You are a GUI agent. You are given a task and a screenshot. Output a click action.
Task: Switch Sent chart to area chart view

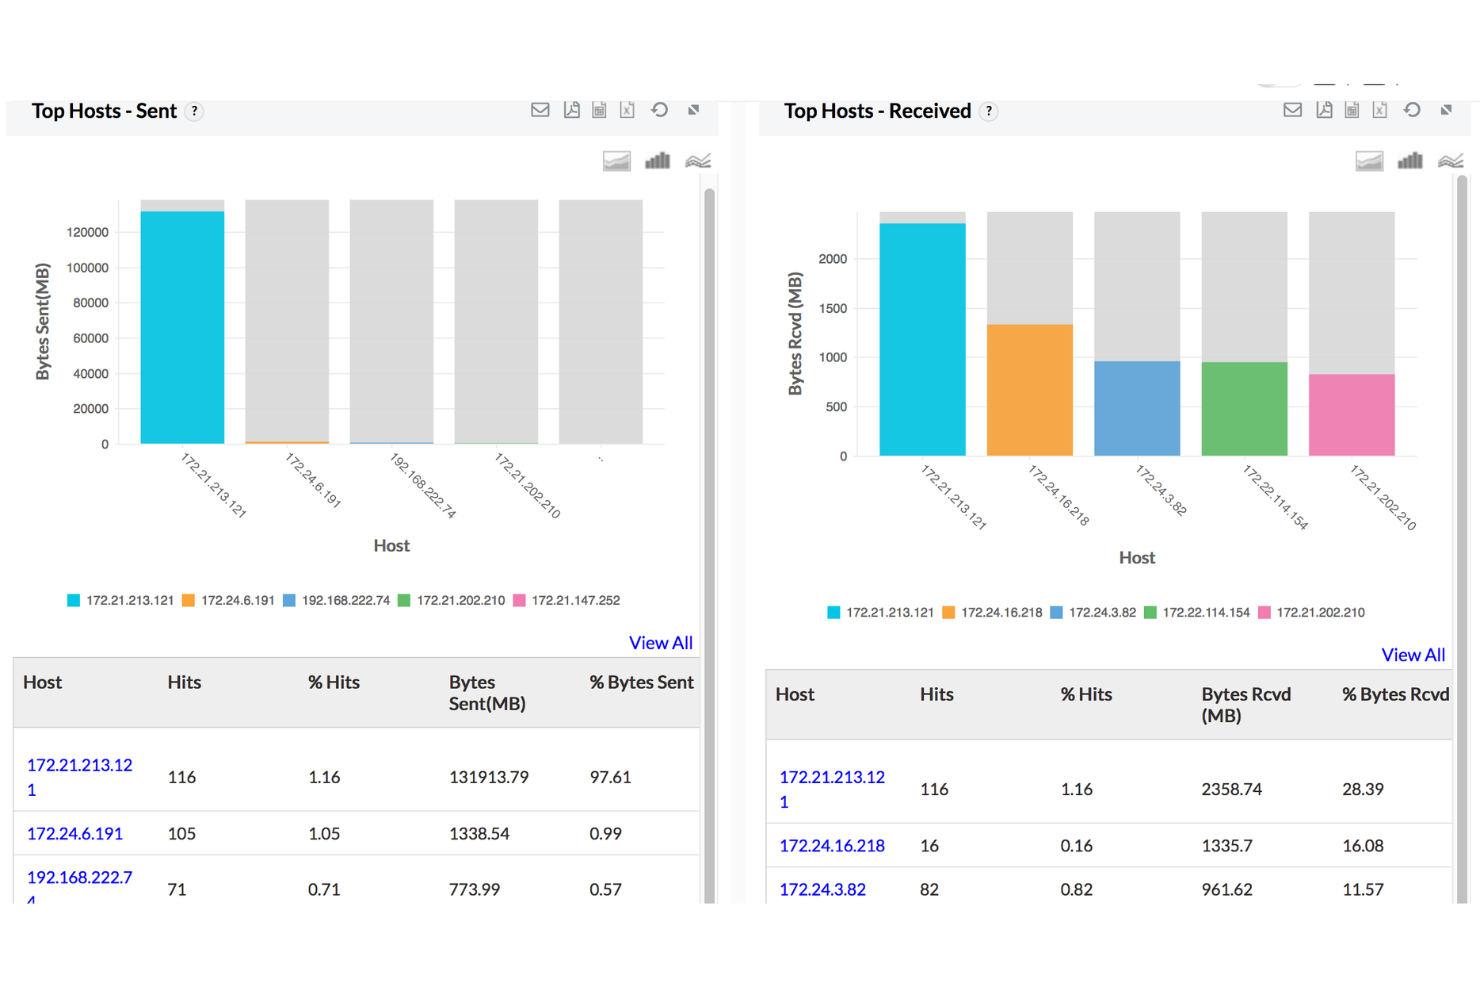(x=617, y=160)
